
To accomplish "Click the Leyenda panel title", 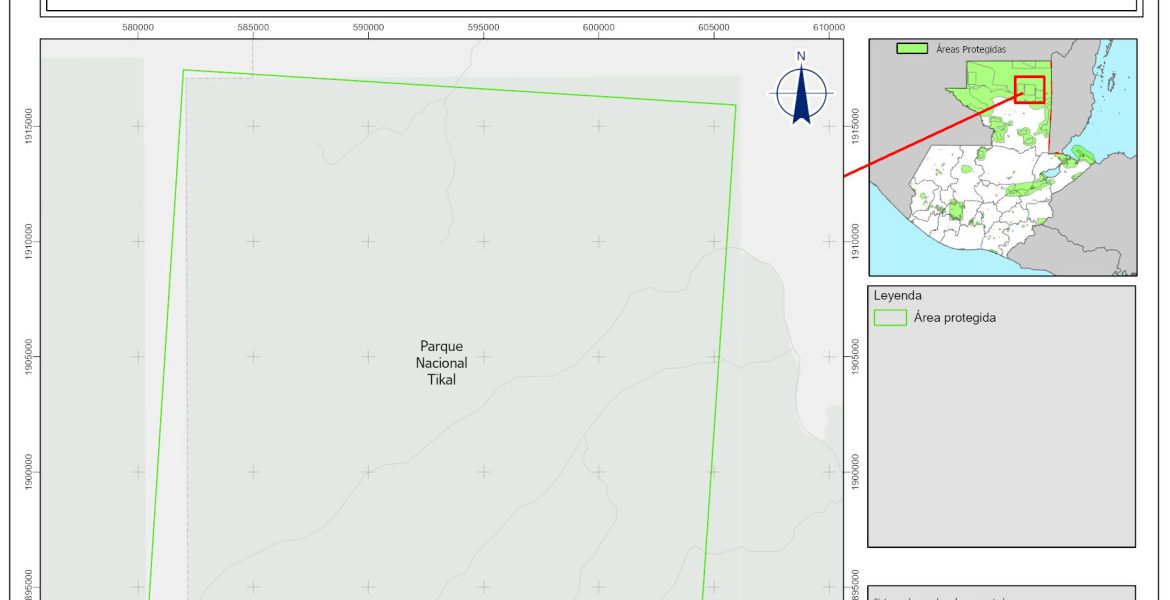I will point(897,296).
